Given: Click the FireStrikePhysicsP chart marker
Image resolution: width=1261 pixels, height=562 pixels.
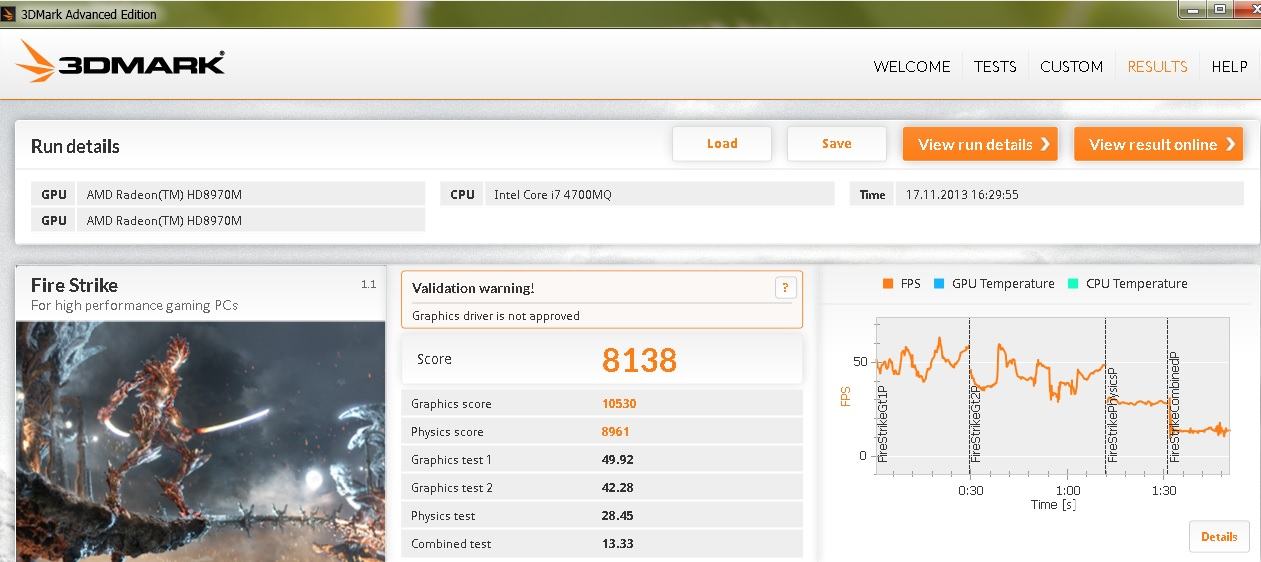Looking at the screenshot, I should coord(1111,415).
